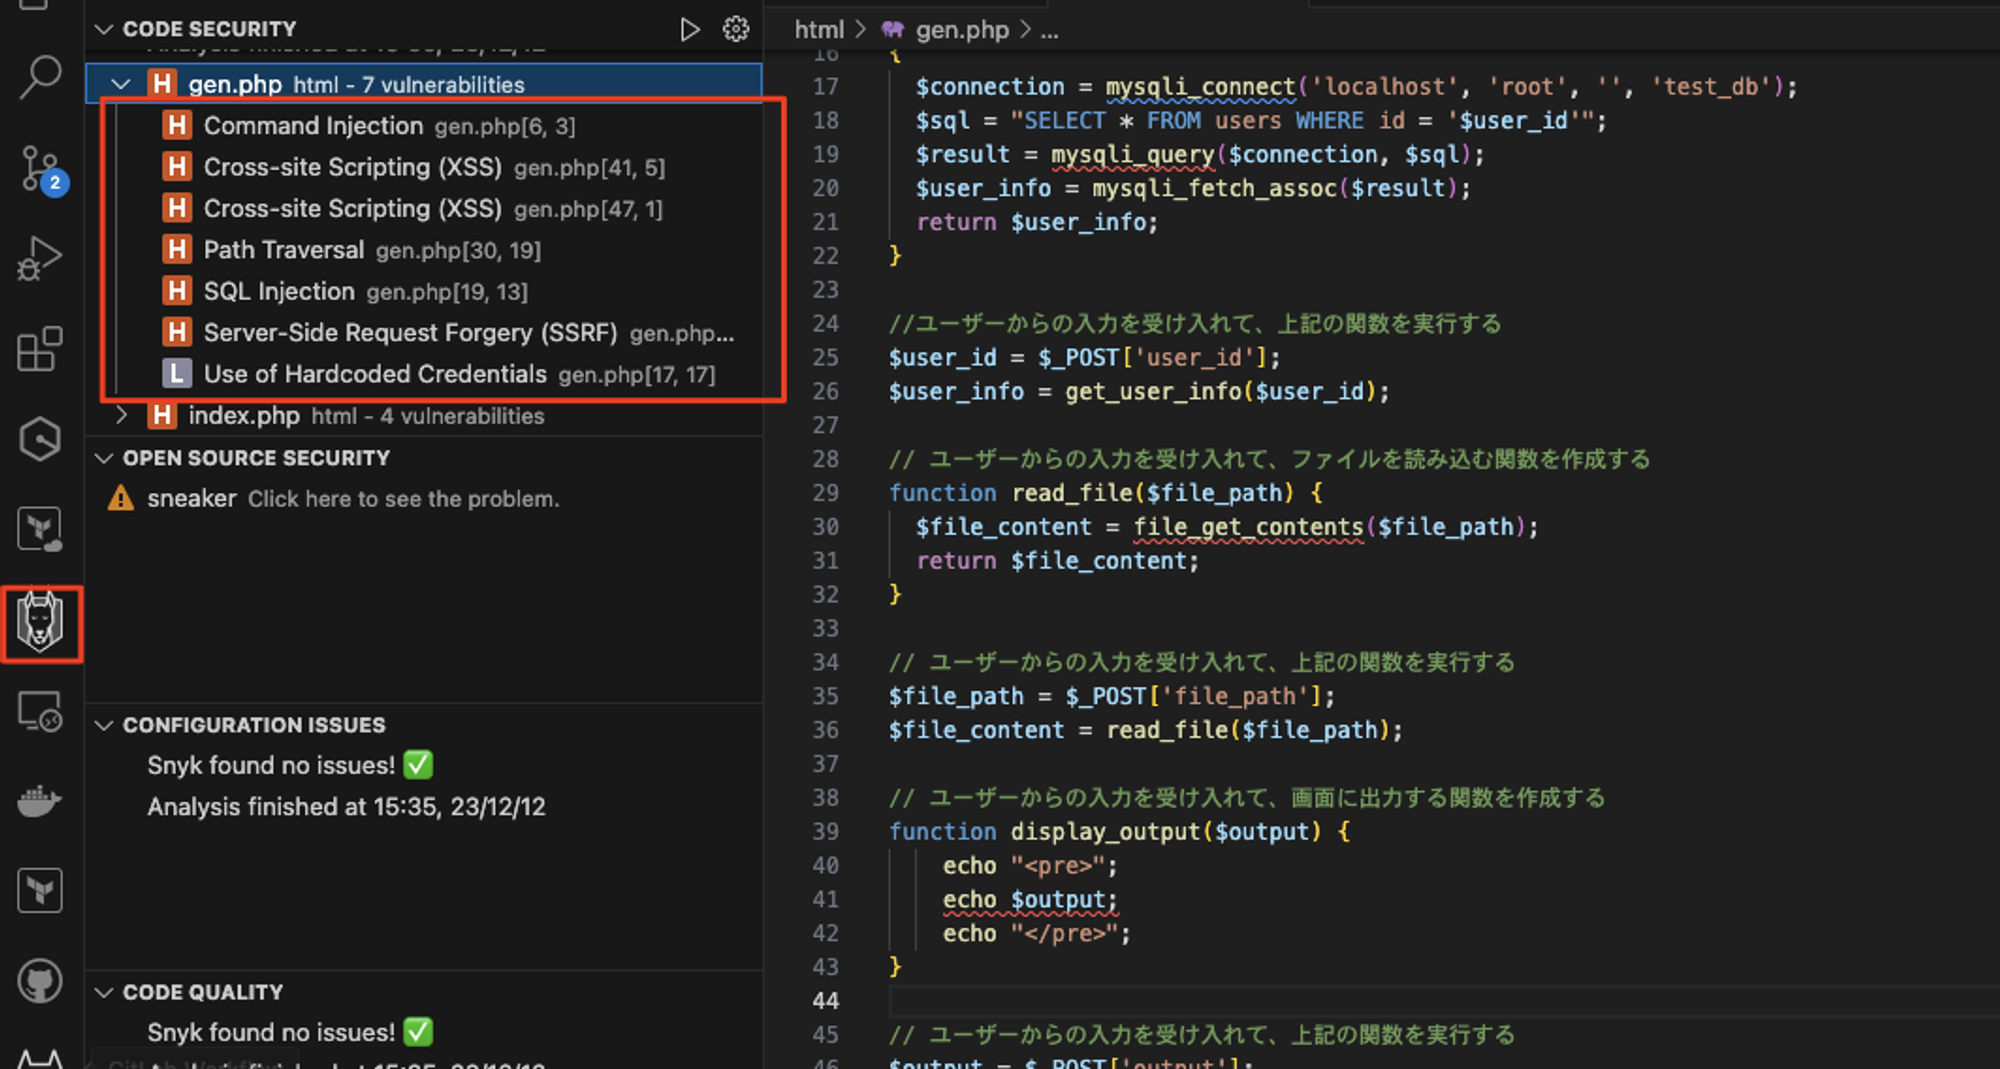Click the mysqli_connect call on line 17

[1201, 87]
